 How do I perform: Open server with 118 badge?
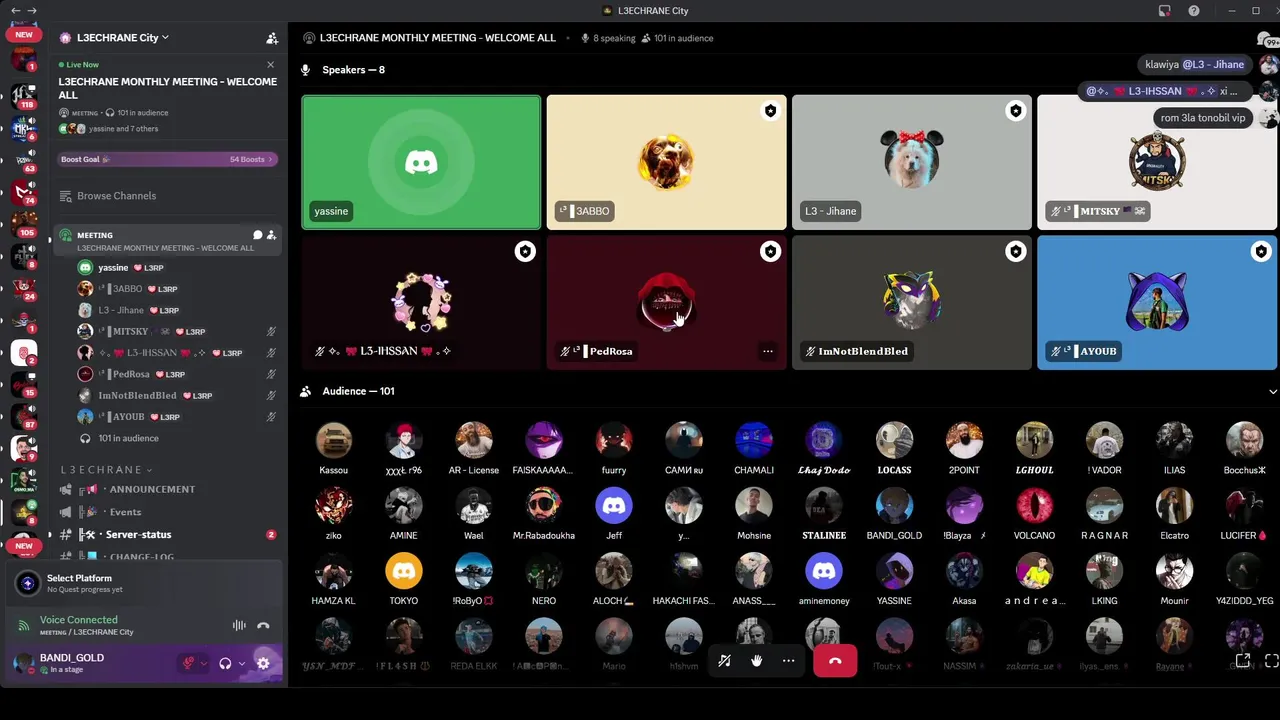[x=23, y=95]
